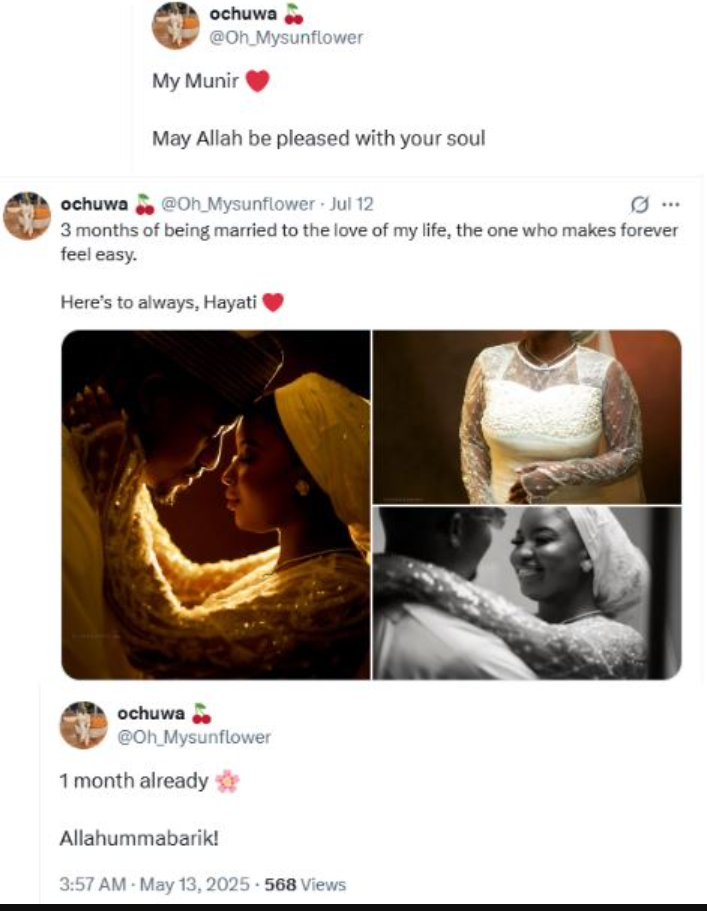
Task: Click the Grok icon on Jul 12 tweet
Action: tap(640, 204)
